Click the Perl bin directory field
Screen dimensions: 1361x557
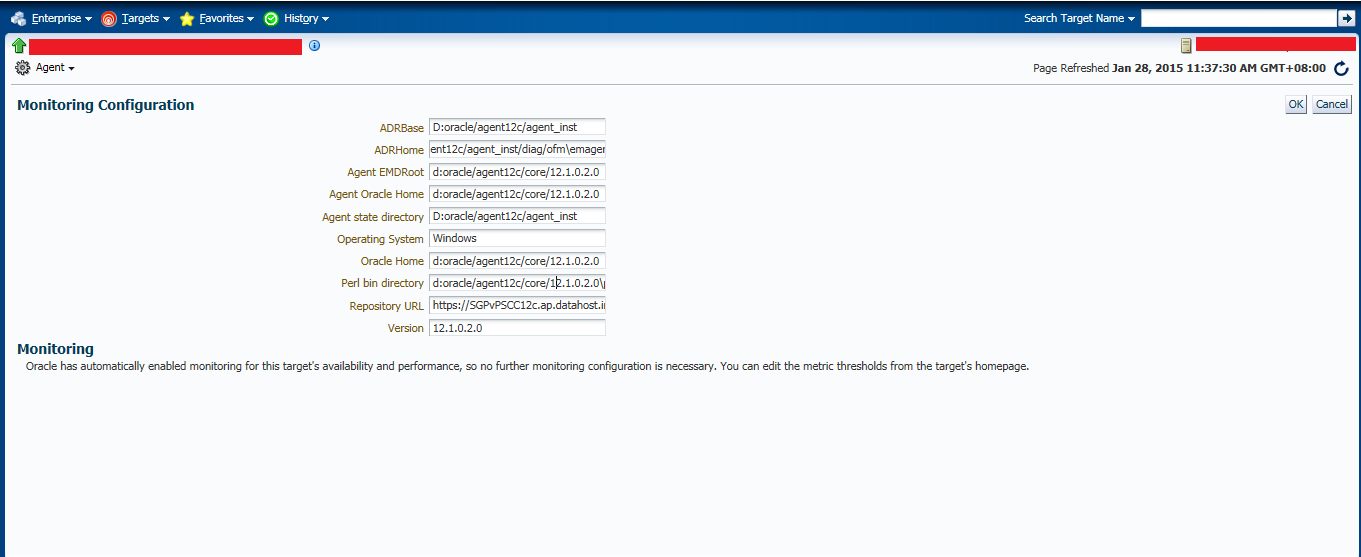point(517,283)
